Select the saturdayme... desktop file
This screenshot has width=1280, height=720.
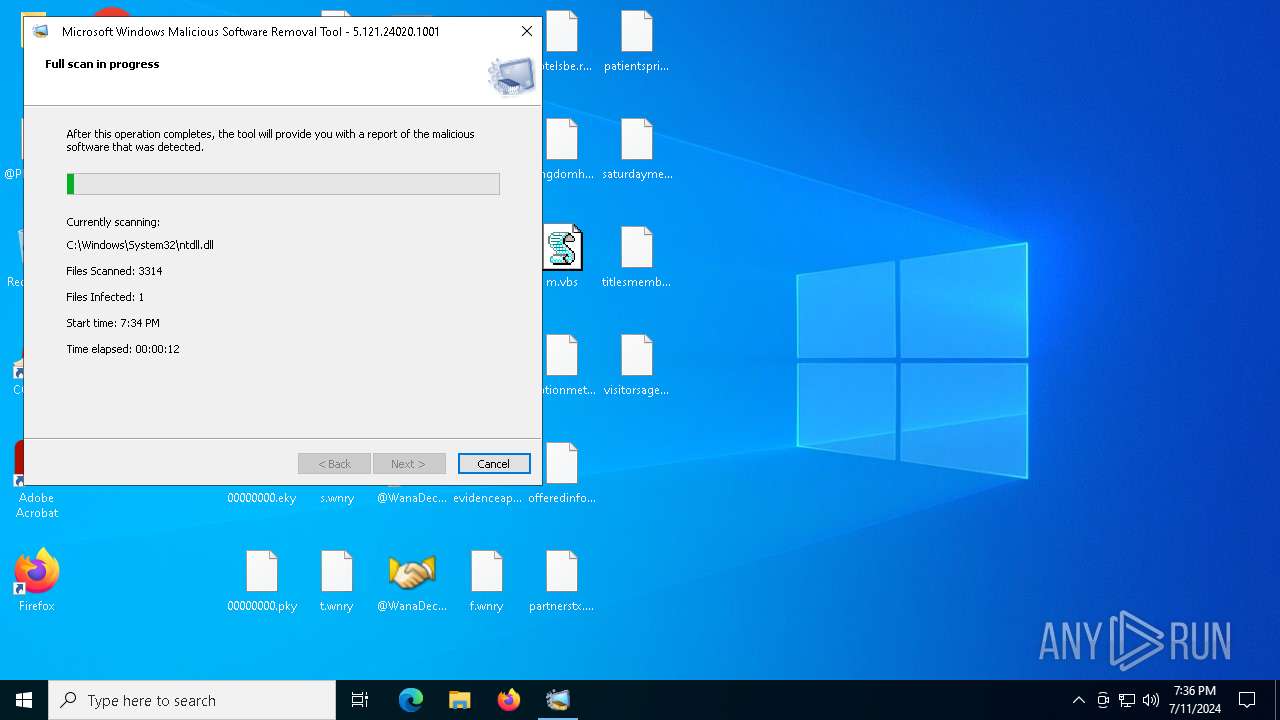pyautogui.click(x=637, y=150)
